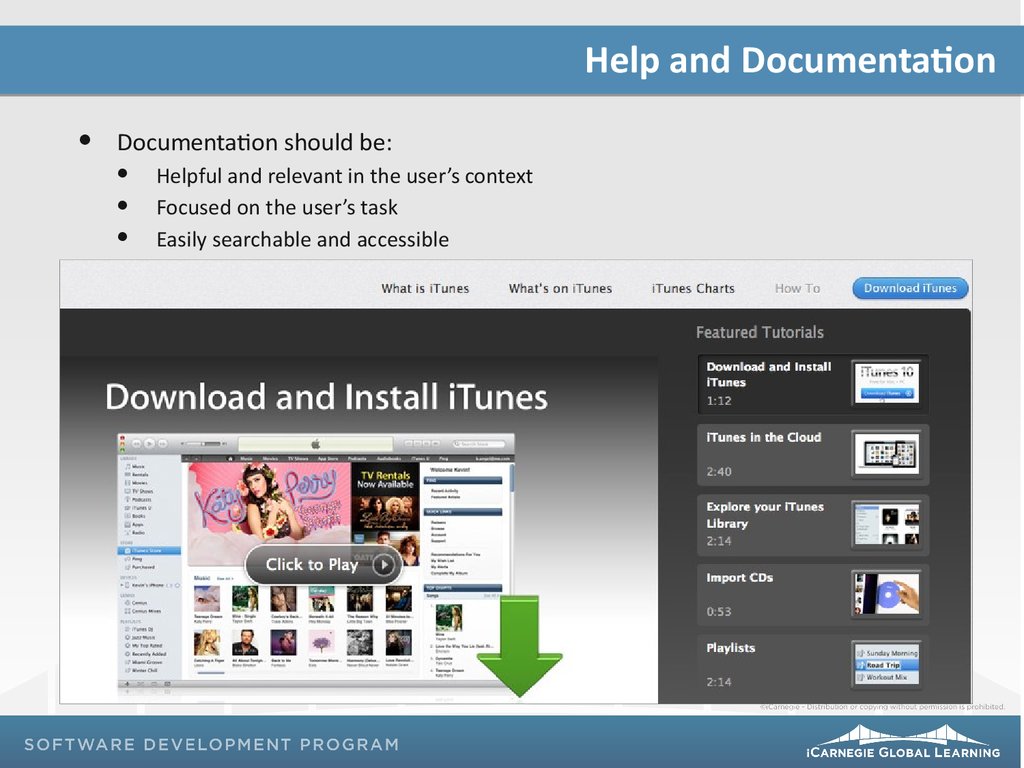
Task: Select the TV Shows tab in the store bar
Action: (x=298, y=458)
